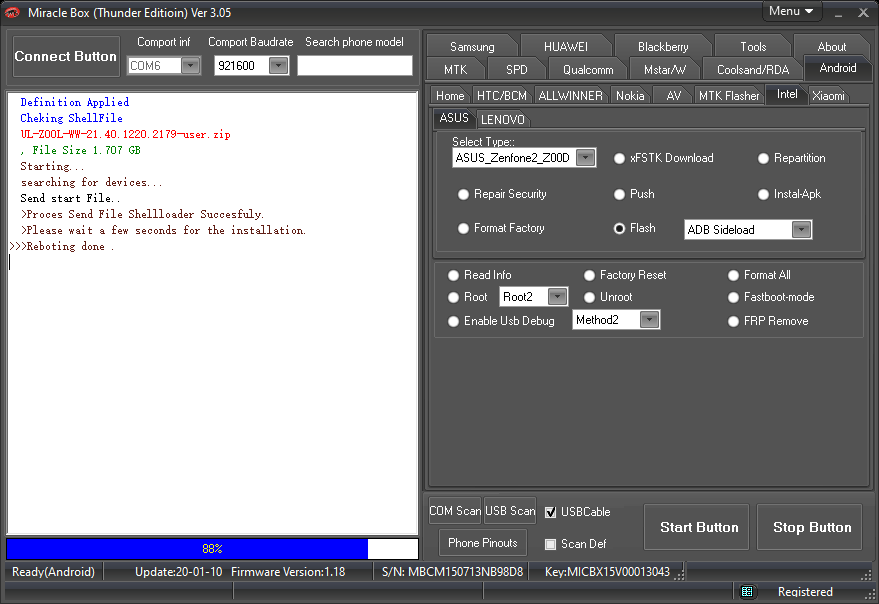Open the Tools tab
This screenshot has width=879, height=604.
(753, 47)
